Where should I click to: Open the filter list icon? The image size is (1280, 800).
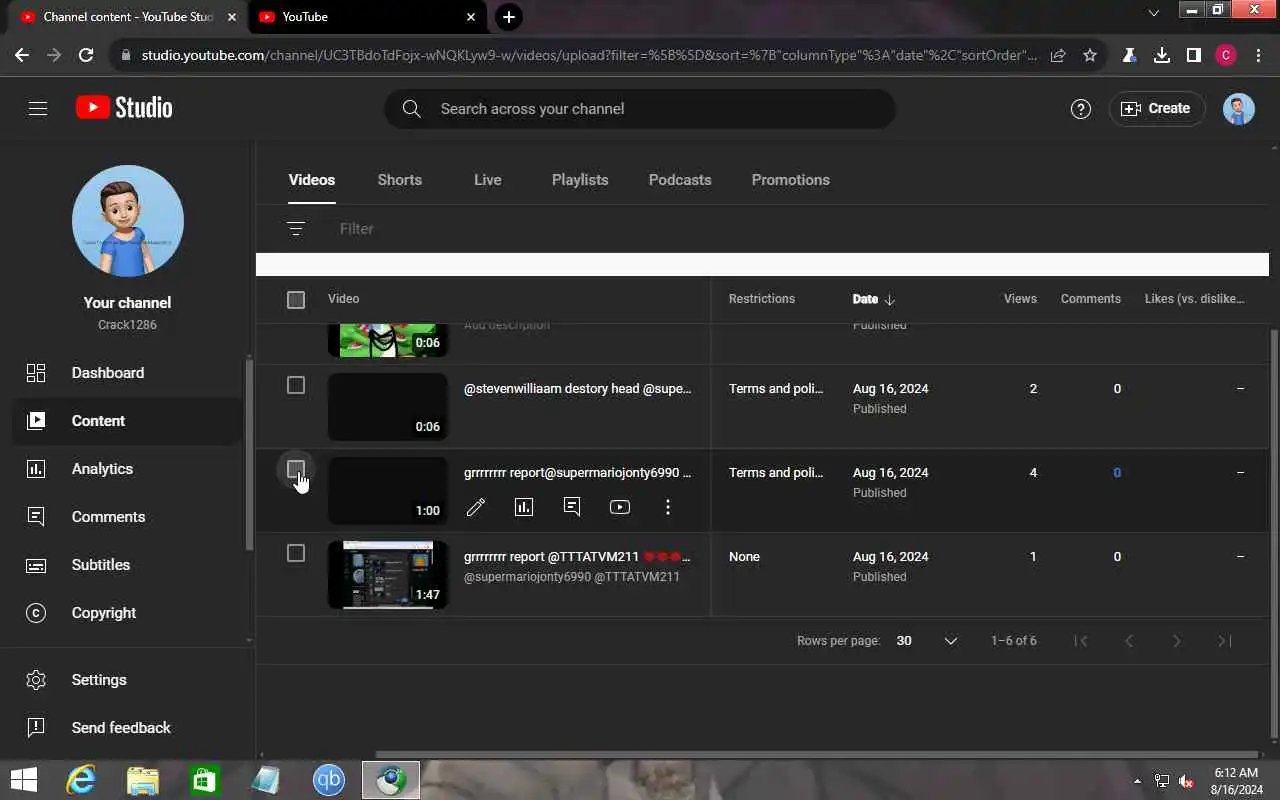point(296,229)
